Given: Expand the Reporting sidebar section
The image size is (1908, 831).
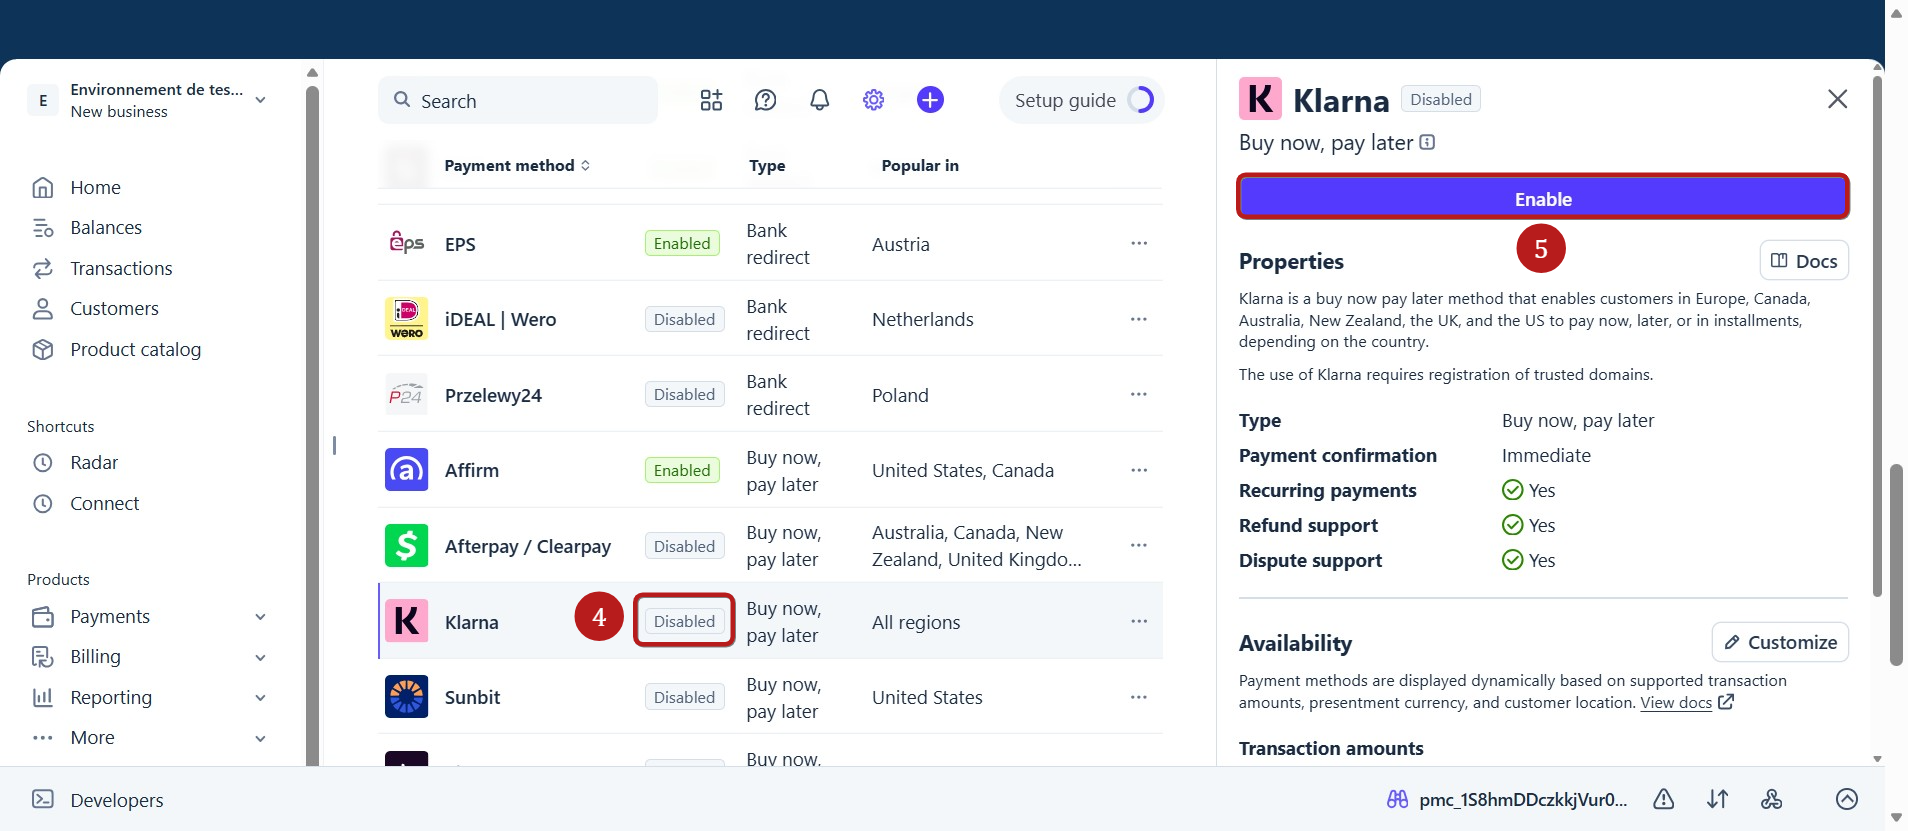Looking at the screenshot, I should pyautogui.click(x=260, y=698).
